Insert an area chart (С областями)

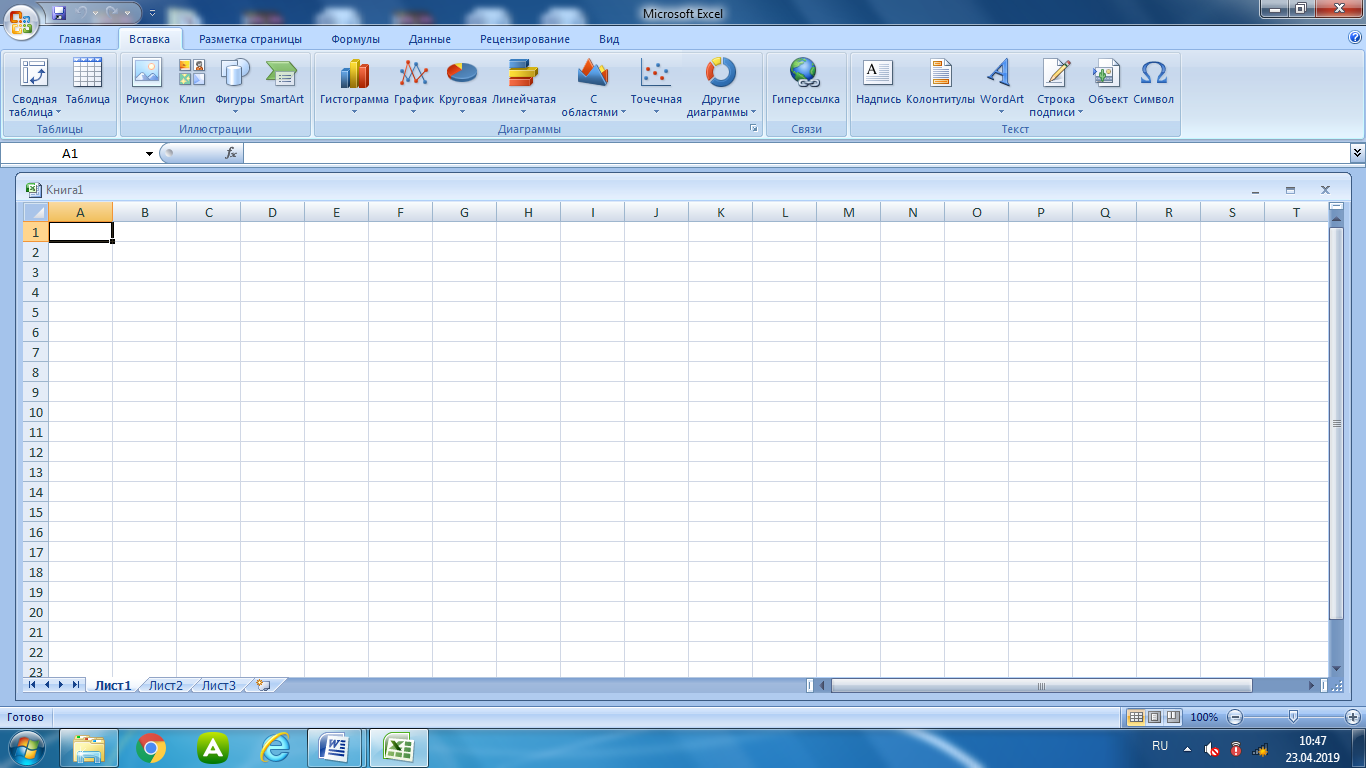pyautogui.click(x=593, y=87)
